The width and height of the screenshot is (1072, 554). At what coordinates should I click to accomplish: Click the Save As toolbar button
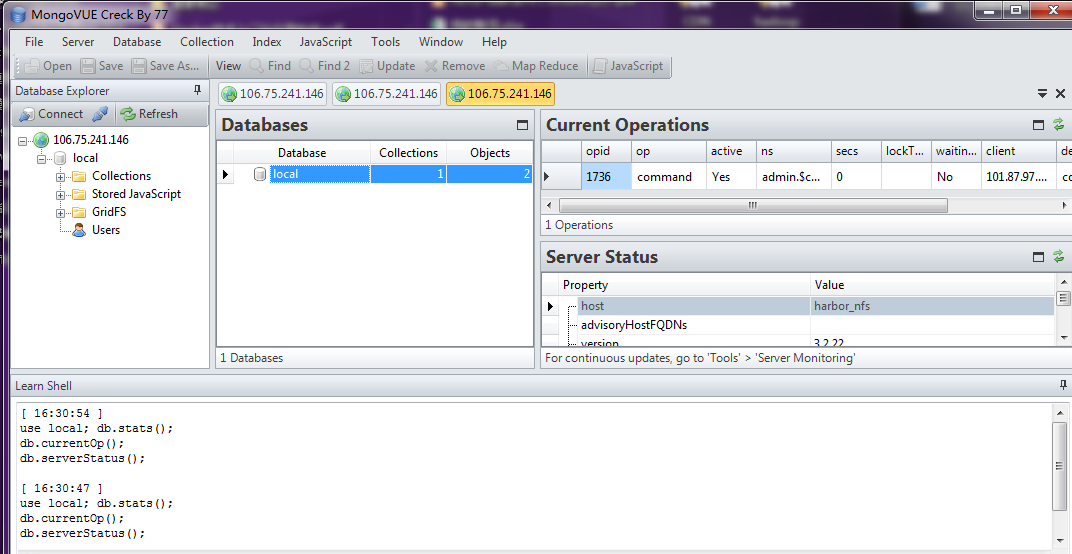(165, 66)
